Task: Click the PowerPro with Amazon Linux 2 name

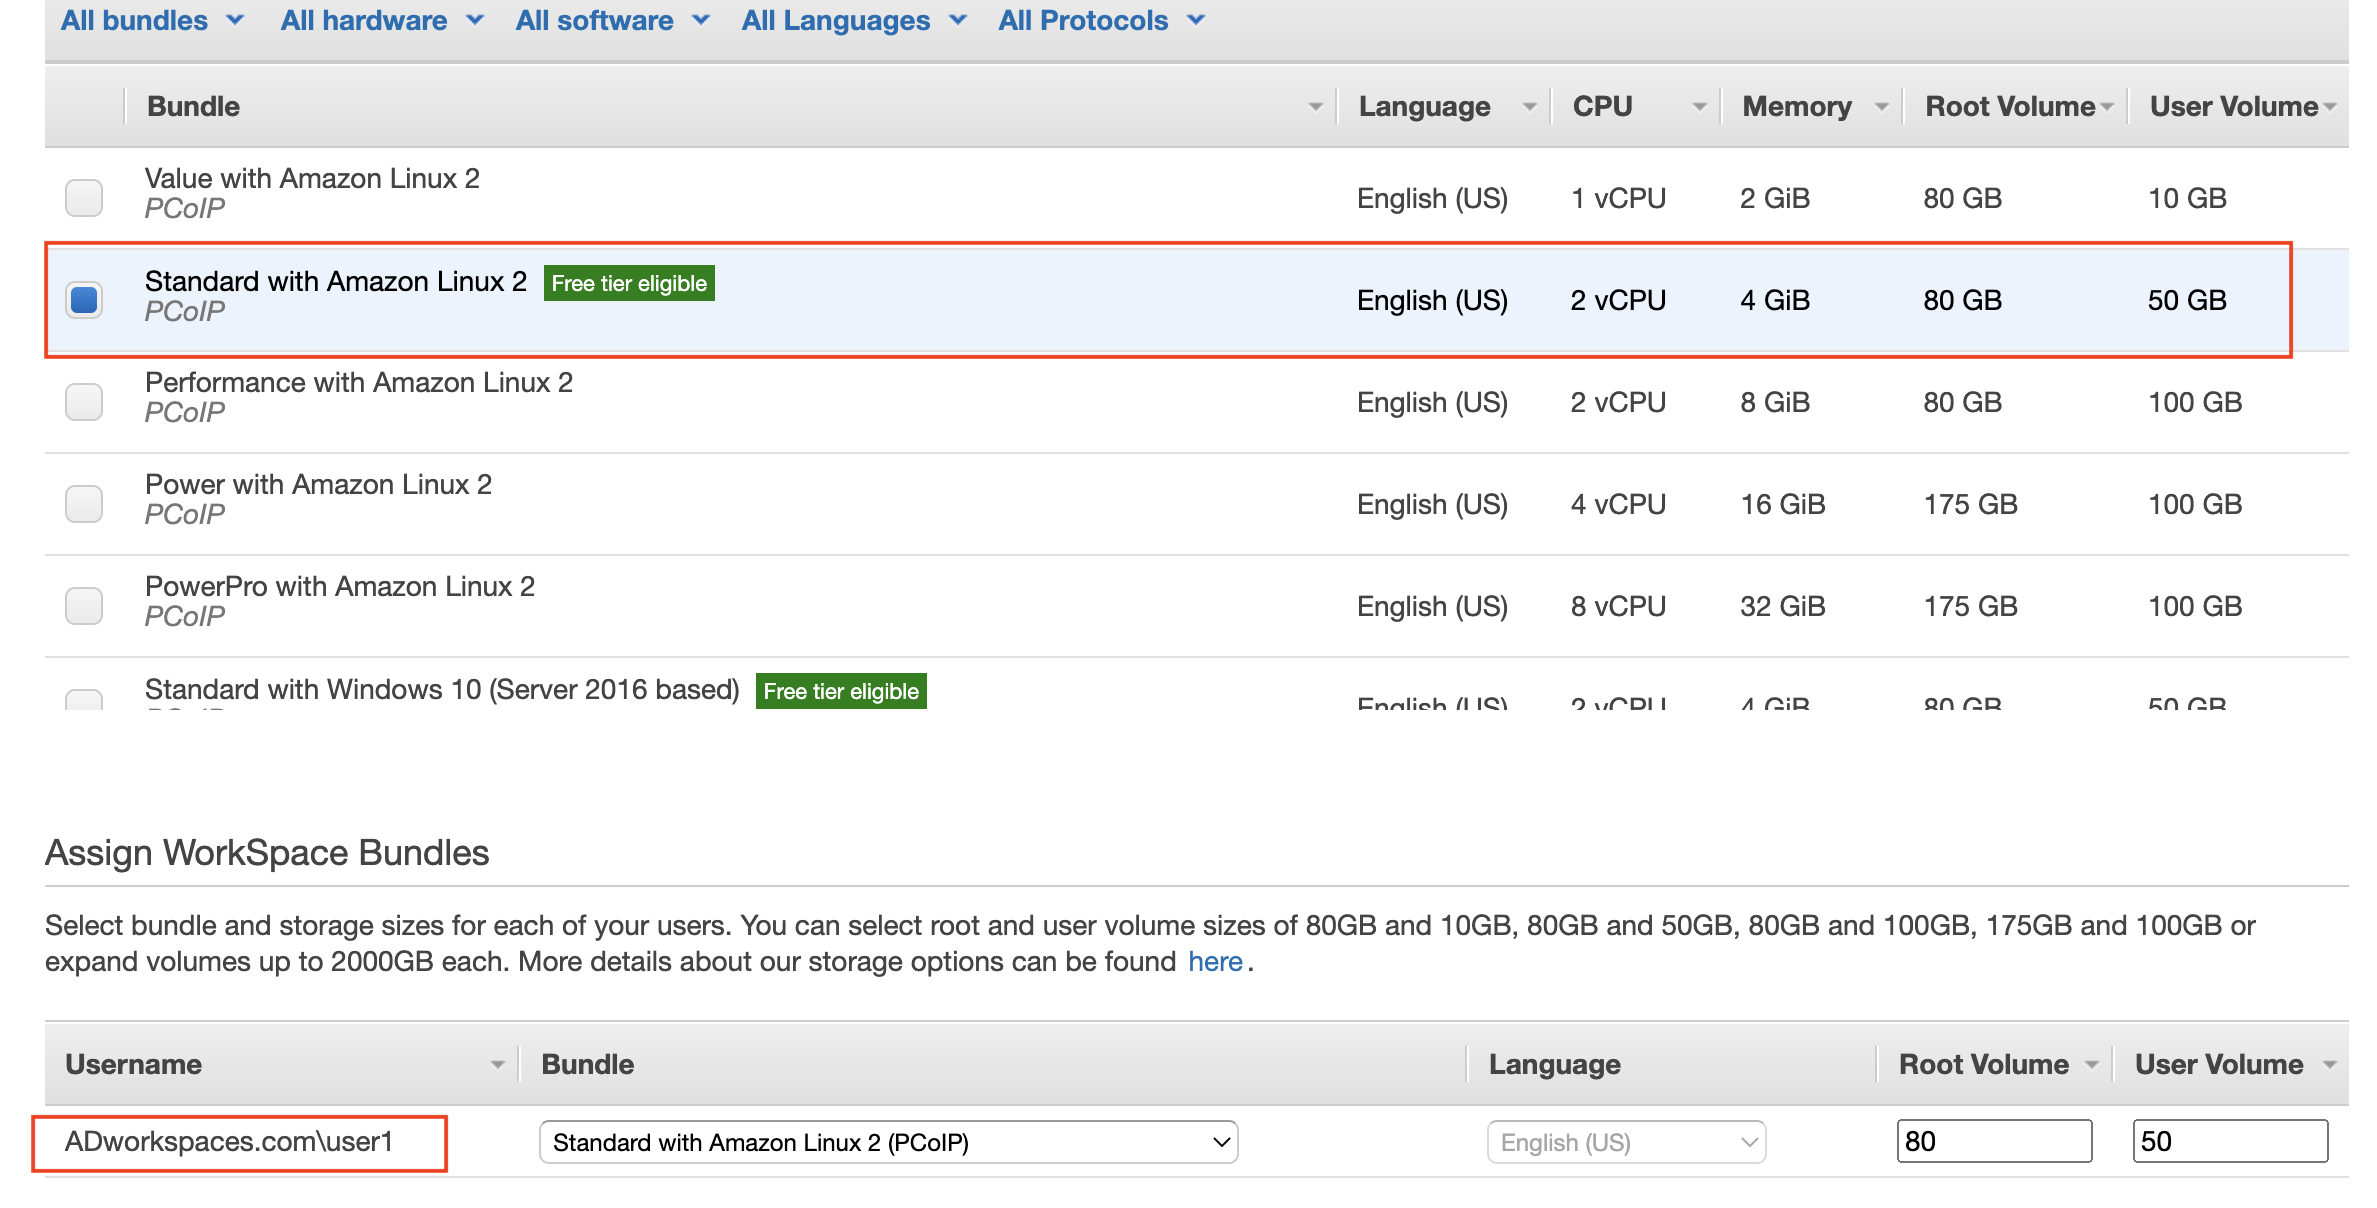Action: (340, 586)
